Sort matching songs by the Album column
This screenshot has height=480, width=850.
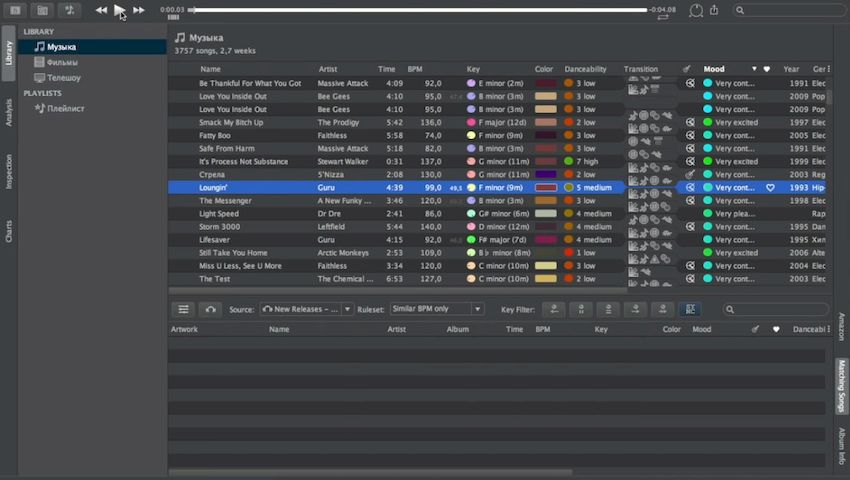tap(458, 329)
